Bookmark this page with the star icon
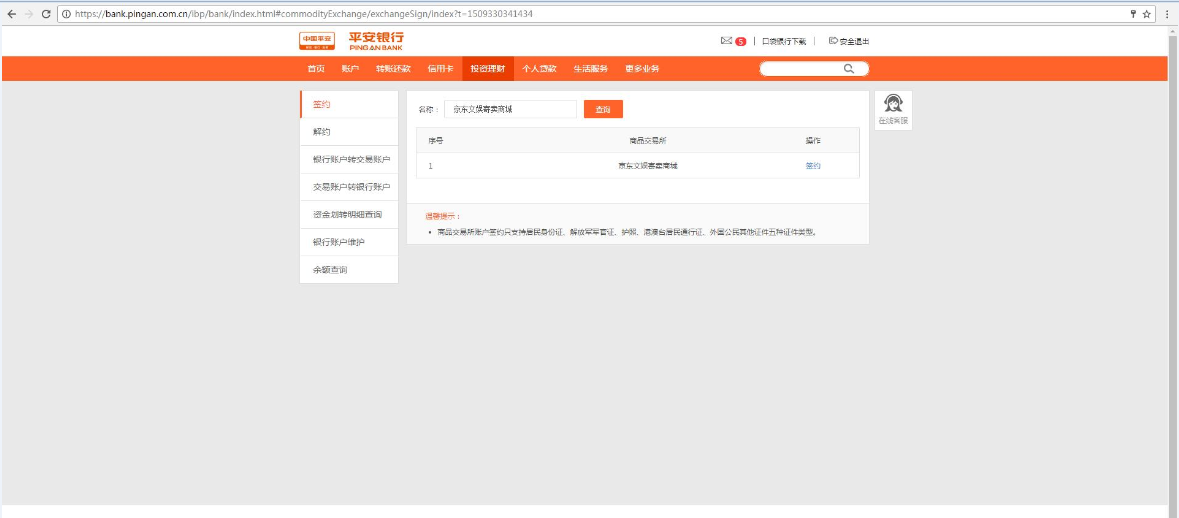 click(x=1147, y=14)
